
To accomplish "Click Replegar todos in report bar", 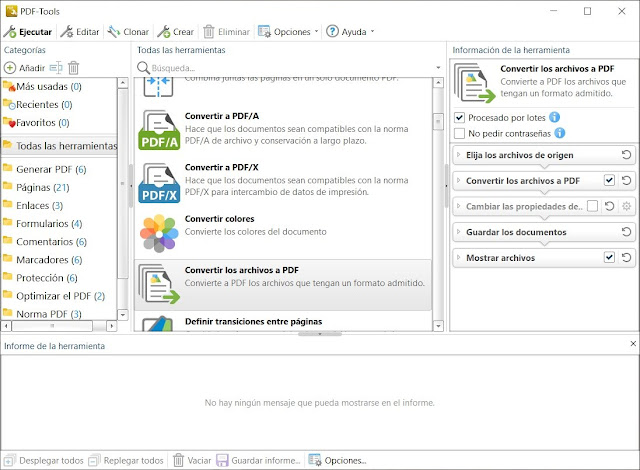I will click(126, 461).
